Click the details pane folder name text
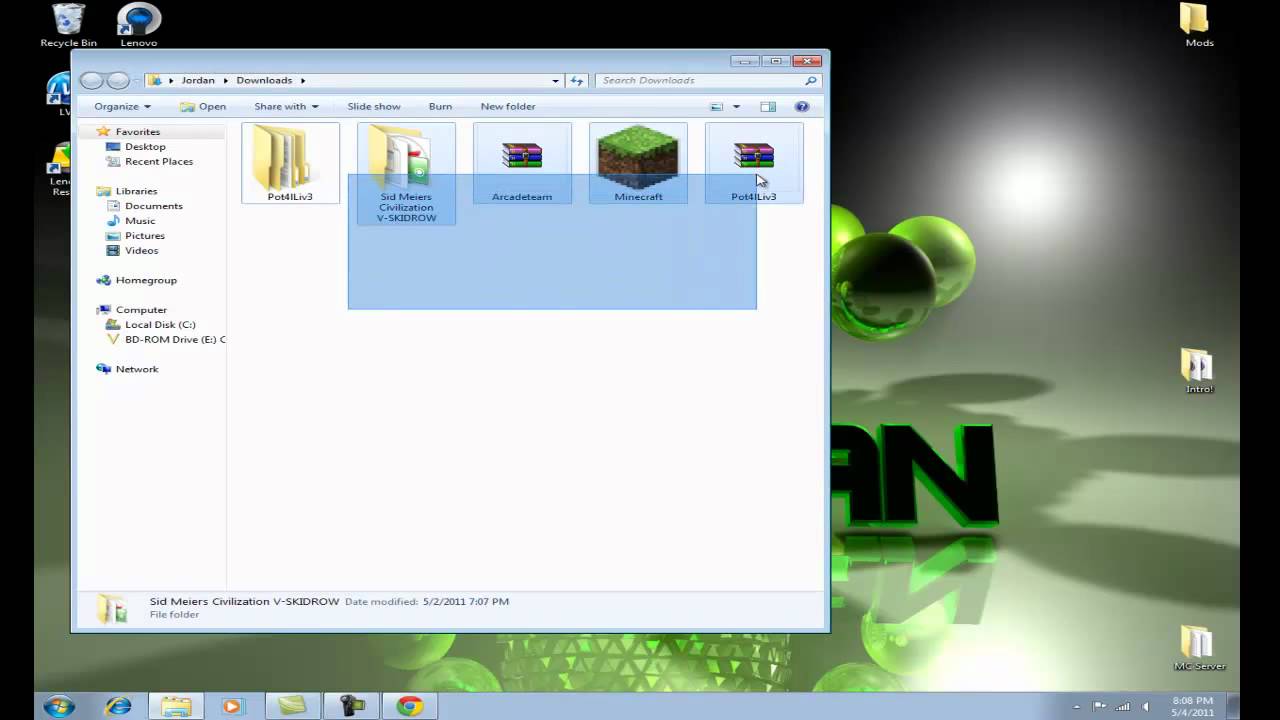Screen dimensions: 1280x720 pyautogui.click(x=244, y=601)
